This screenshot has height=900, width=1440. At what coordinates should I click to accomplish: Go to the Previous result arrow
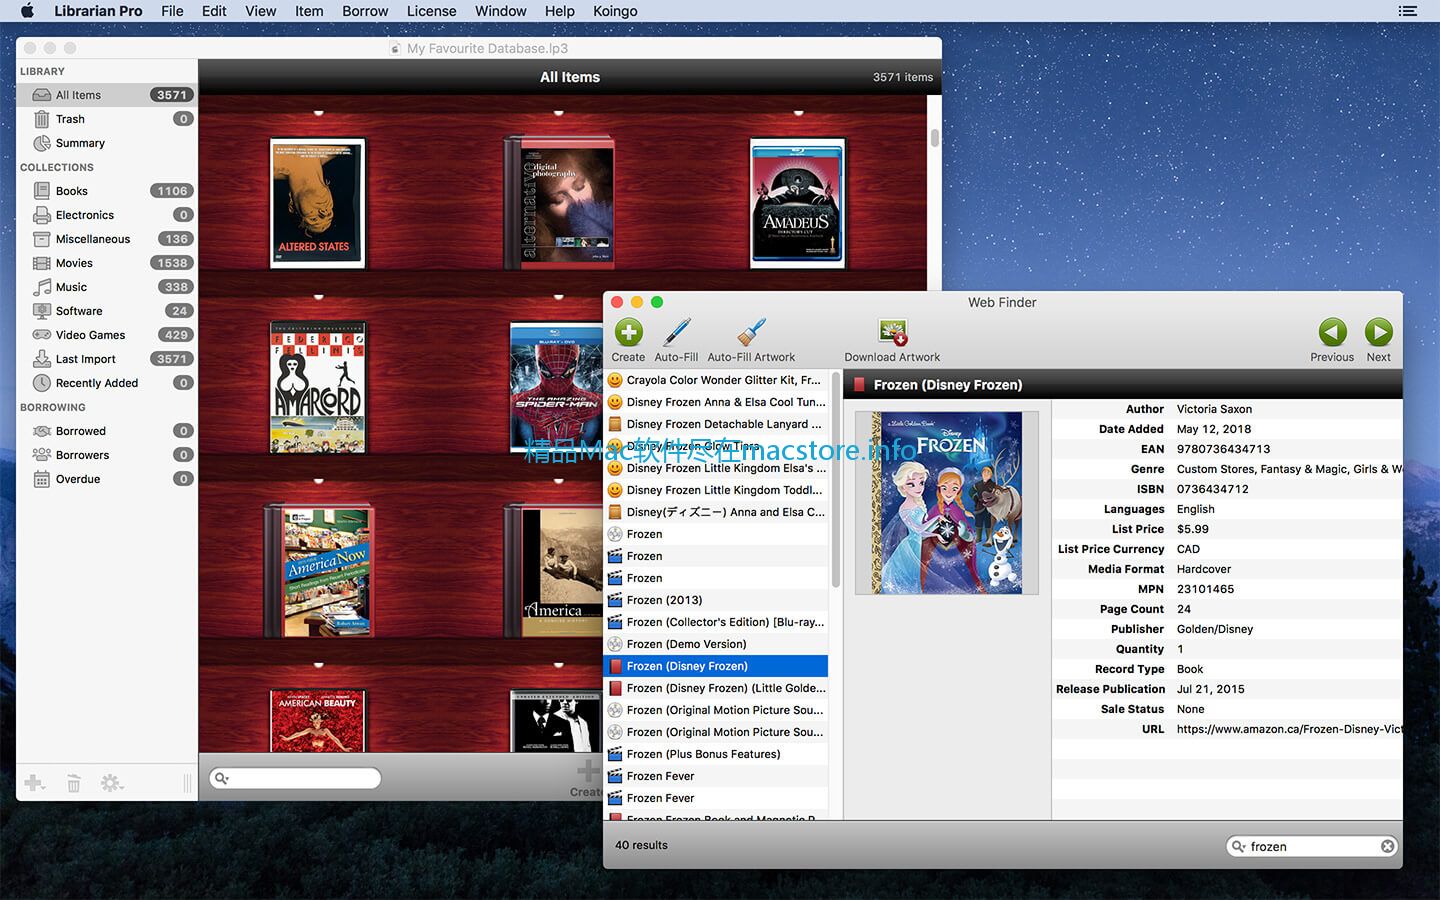1332,332
